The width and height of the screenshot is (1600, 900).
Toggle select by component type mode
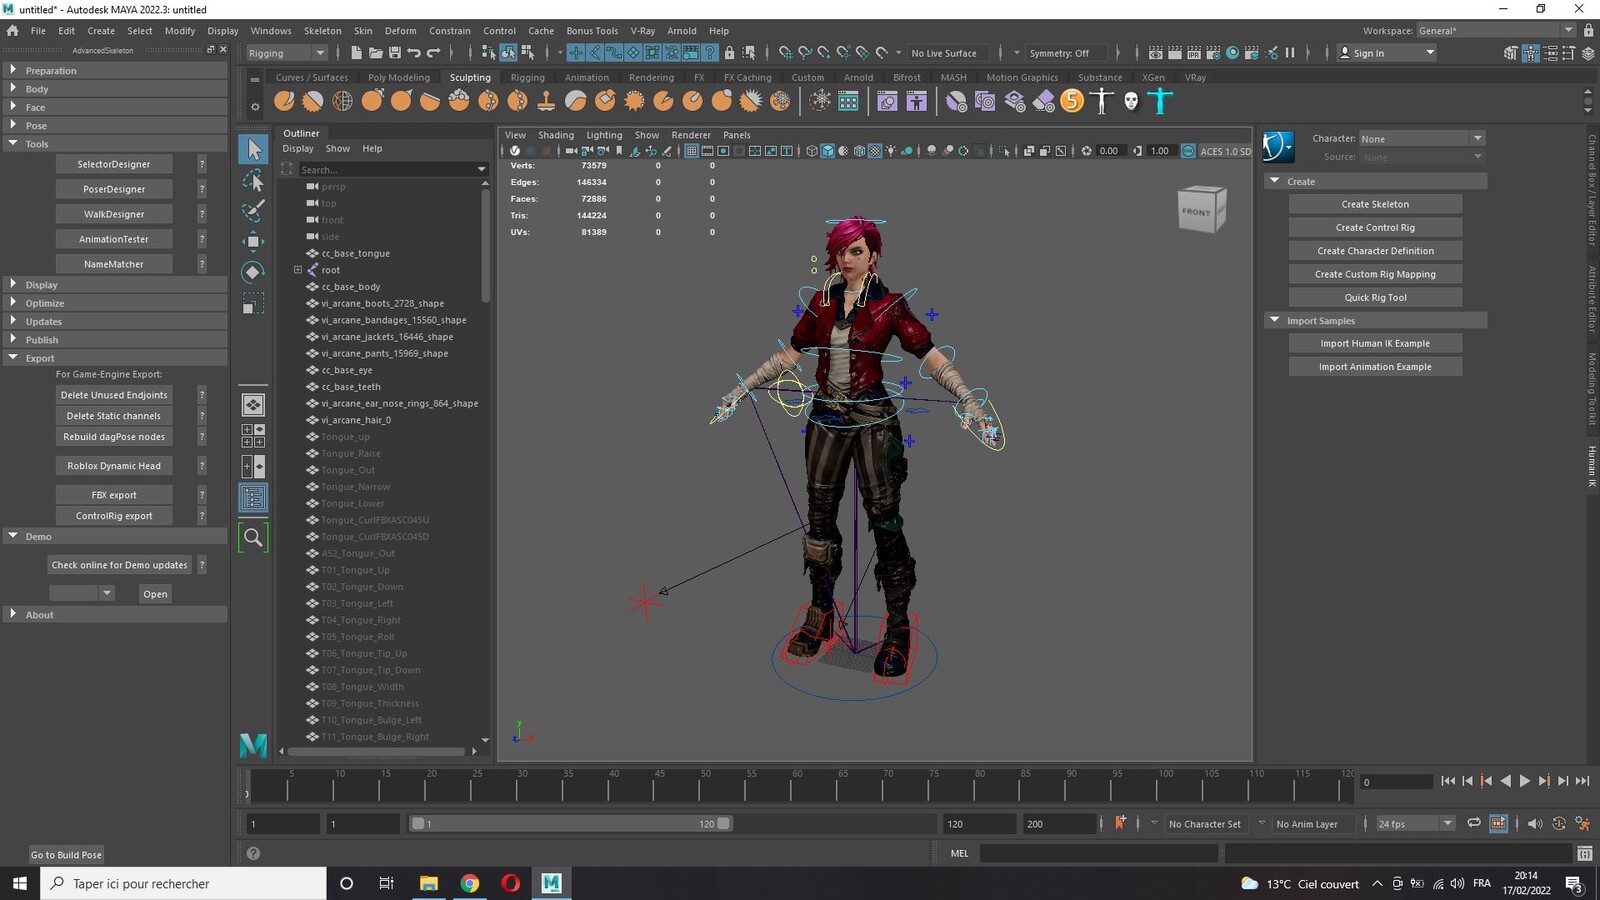[x=527, y=53]
